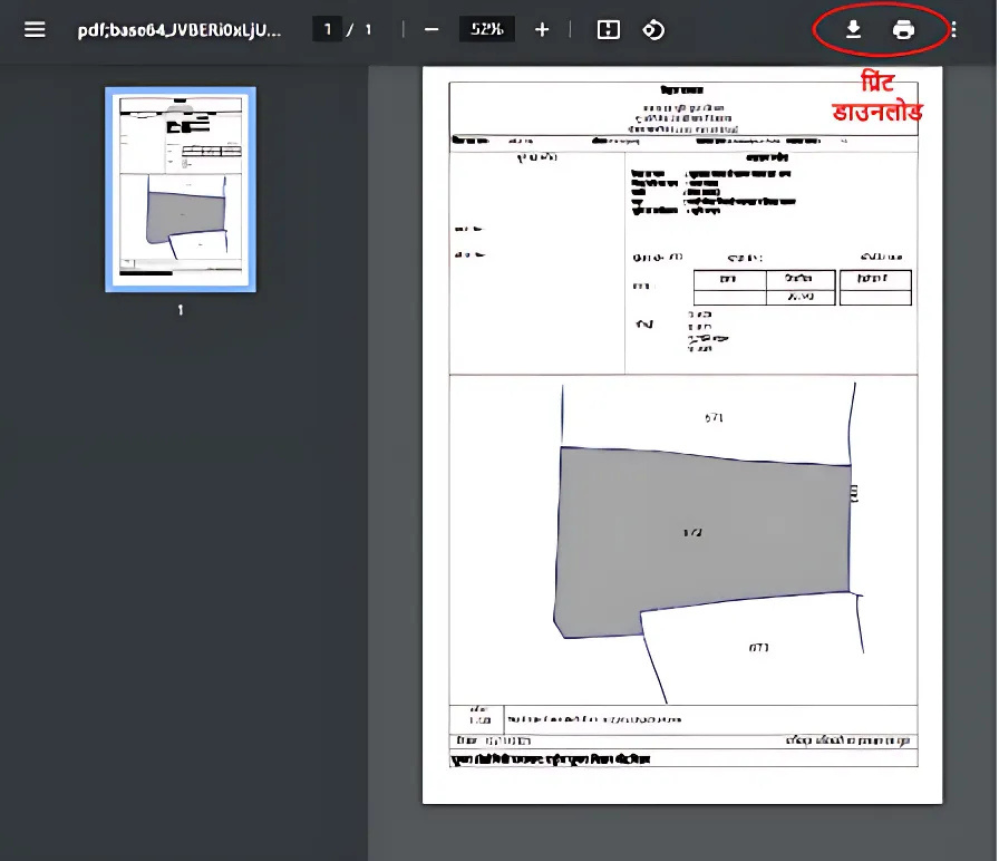999x861 pixels.
Task: Zoom out using the minus icon
Action: [x=432, y=29]
